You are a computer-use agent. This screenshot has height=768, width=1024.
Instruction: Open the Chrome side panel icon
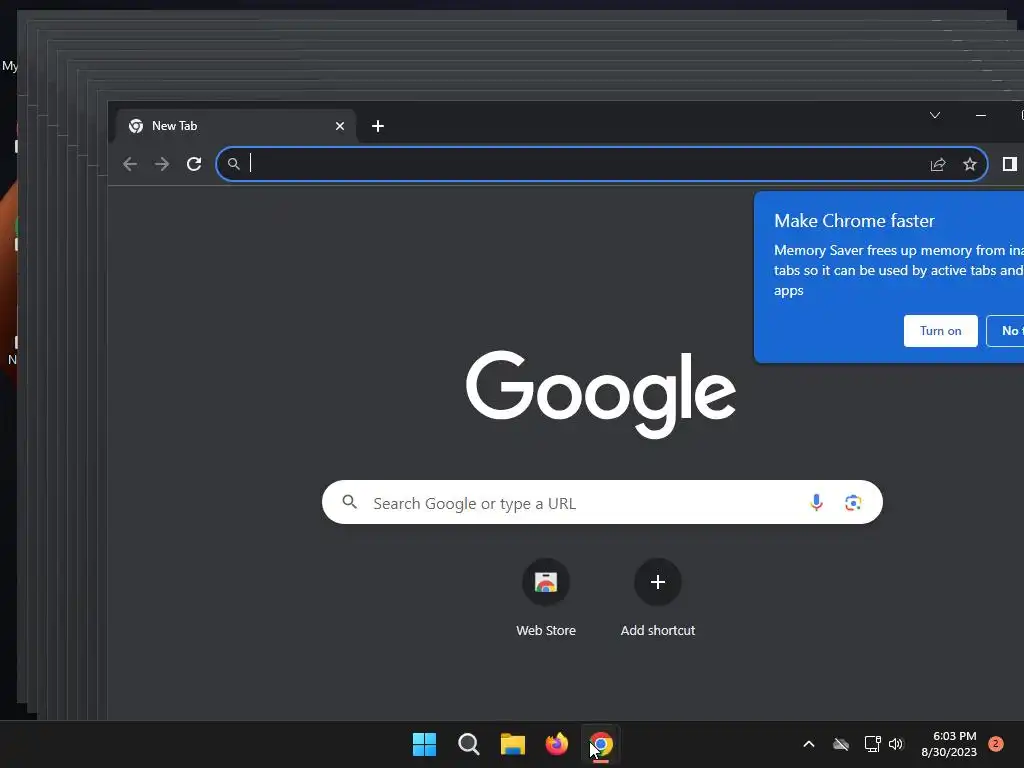(x=1010, y=164)
